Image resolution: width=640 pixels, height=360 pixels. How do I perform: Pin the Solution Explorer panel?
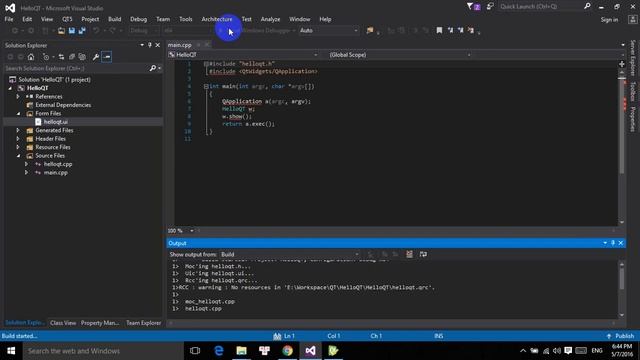[150, 45]
